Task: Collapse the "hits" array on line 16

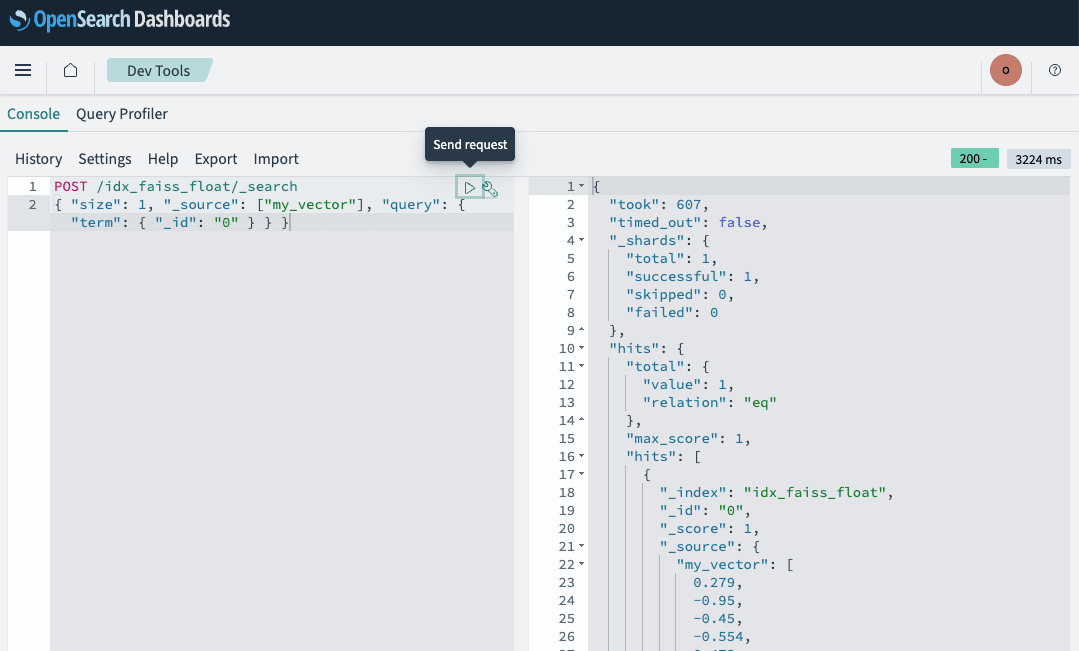Action: [581, 456]
